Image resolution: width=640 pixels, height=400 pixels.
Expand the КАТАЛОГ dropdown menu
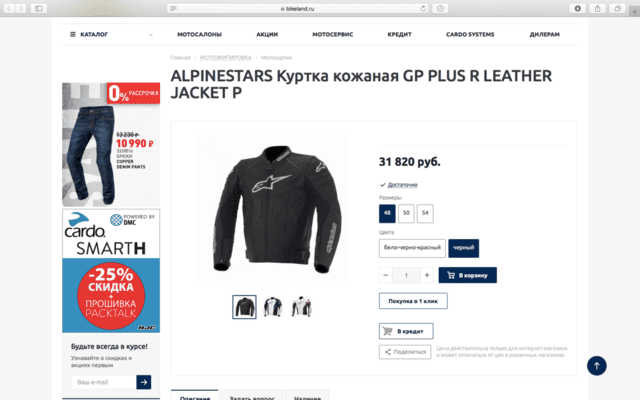pos(111,34)
